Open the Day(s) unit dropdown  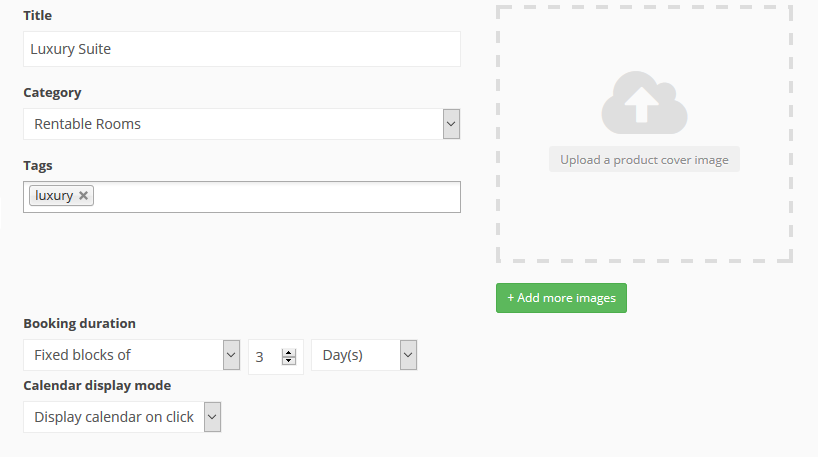364,355
